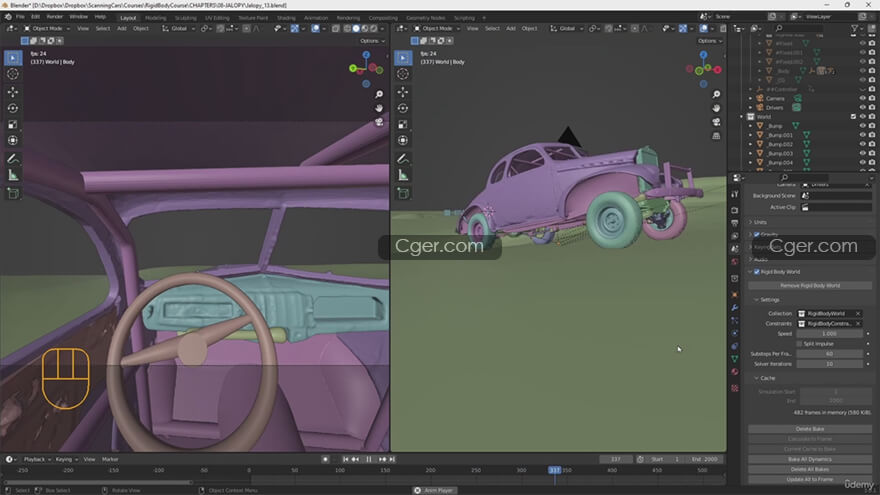Activate Select Box tool in right viewport

pyautogui.click(x=403, y=58)
